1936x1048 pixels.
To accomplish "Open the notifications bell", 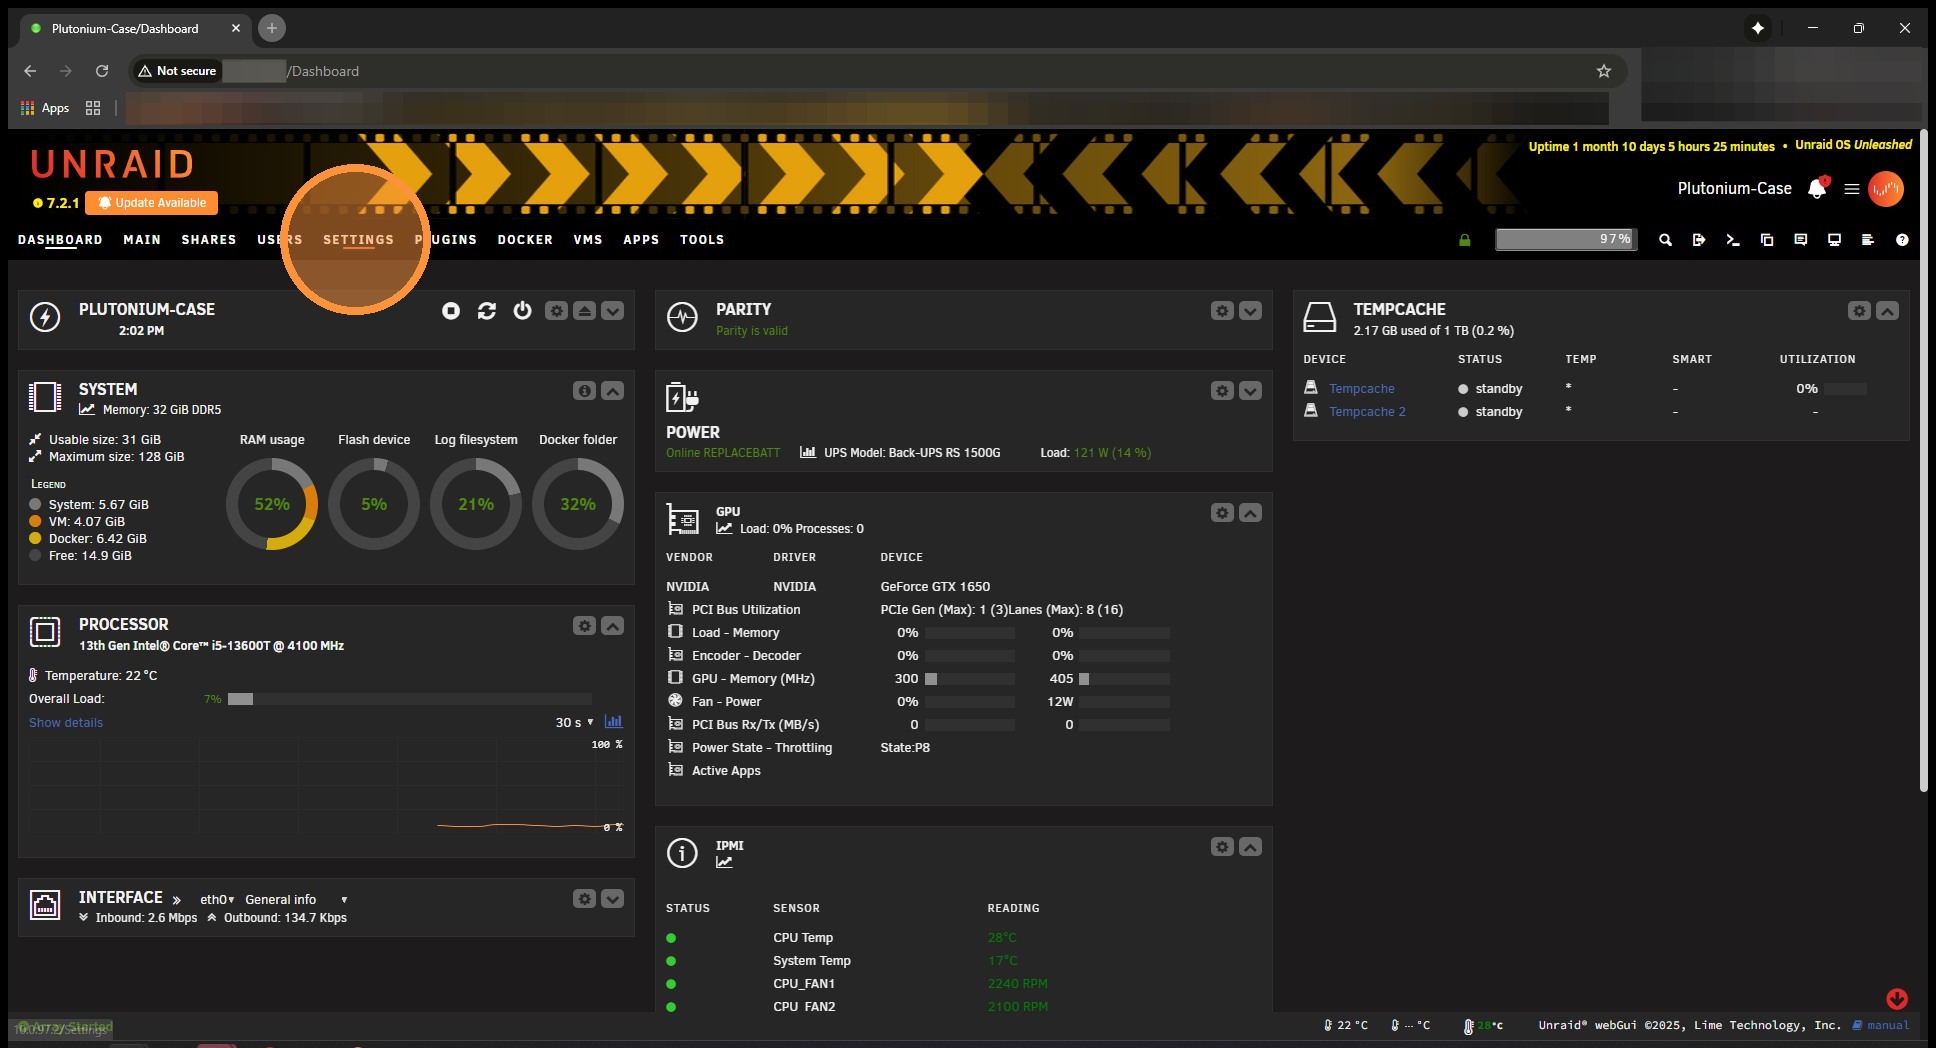I will [1817, 189].
